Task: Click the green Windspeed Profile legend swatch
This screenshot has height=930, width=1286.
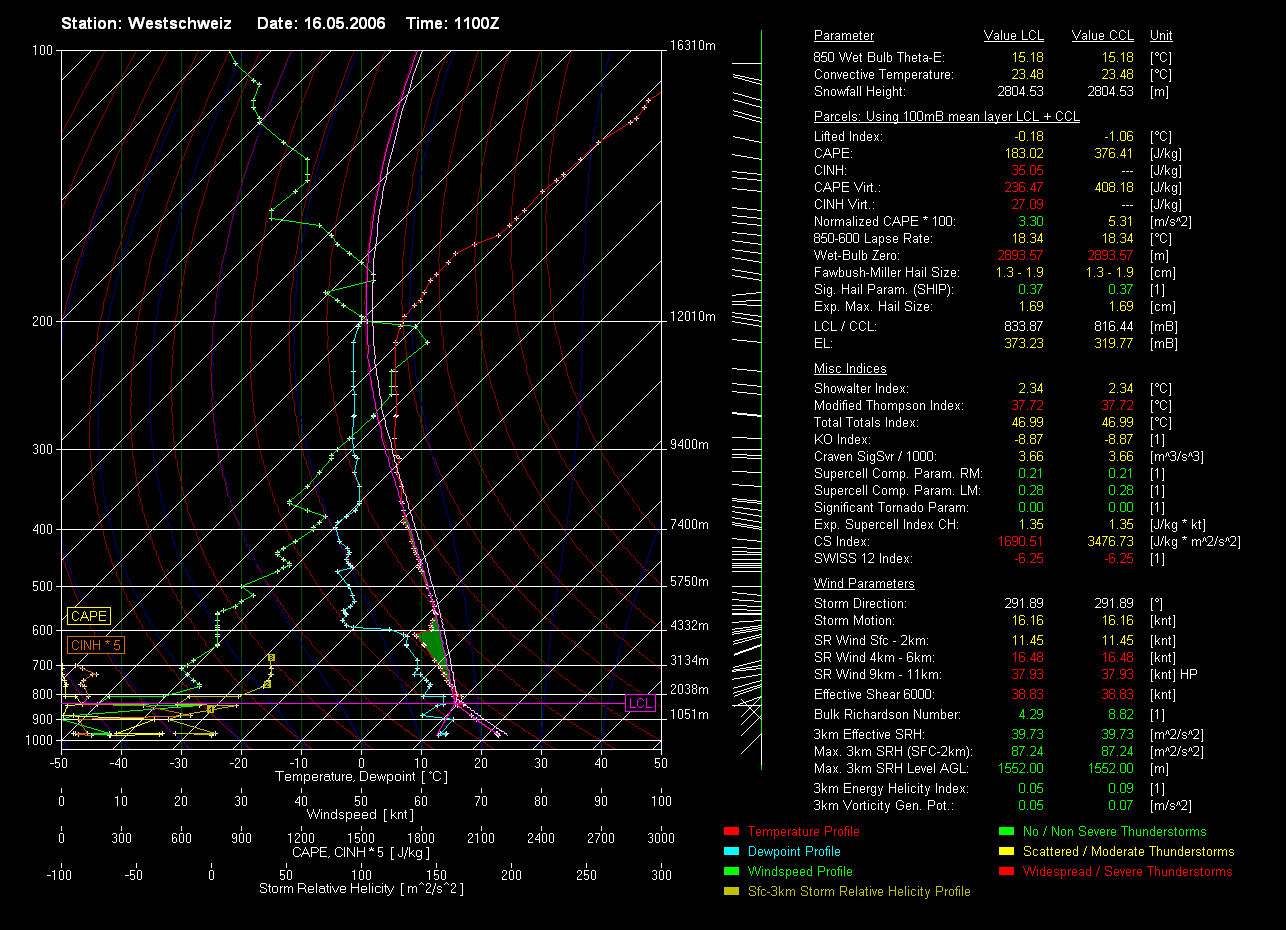Action: tap(730, 872)
